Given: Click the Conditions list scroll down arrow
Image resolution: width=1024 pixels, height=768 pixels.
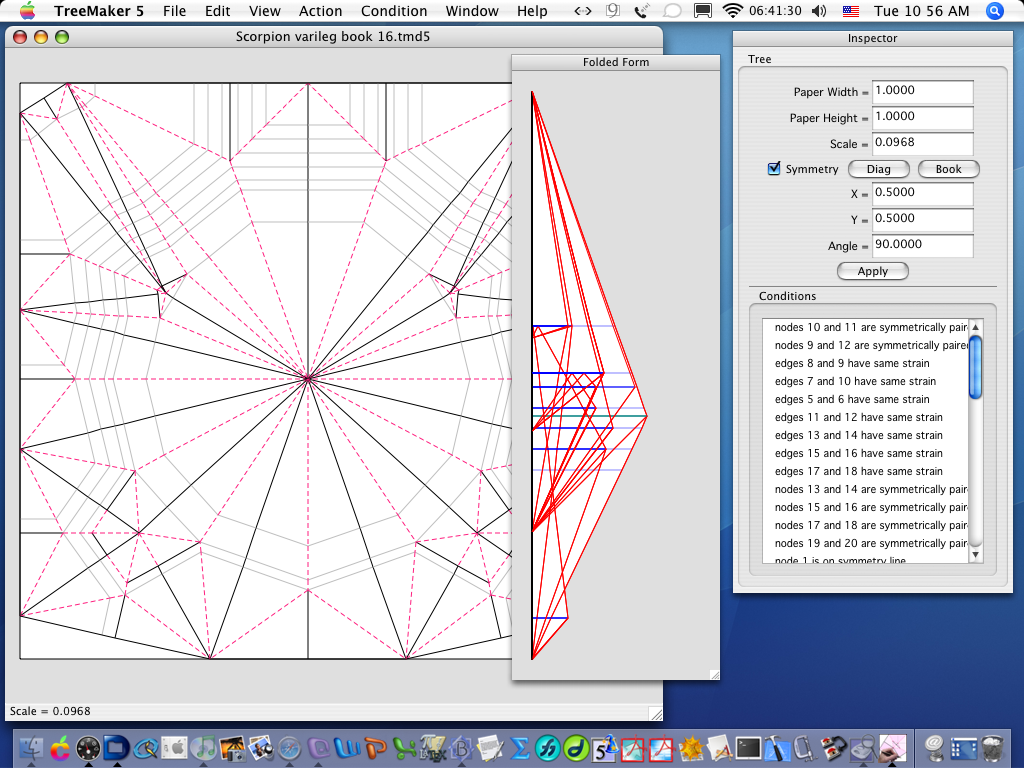Looking at the screenshot, I should coord(976,554).
